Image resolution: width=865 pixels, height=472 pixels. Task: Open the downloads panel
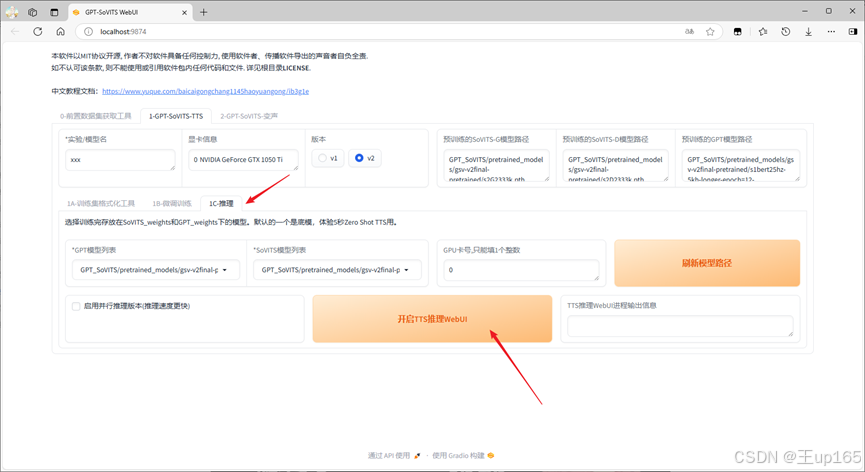[808, 31]
